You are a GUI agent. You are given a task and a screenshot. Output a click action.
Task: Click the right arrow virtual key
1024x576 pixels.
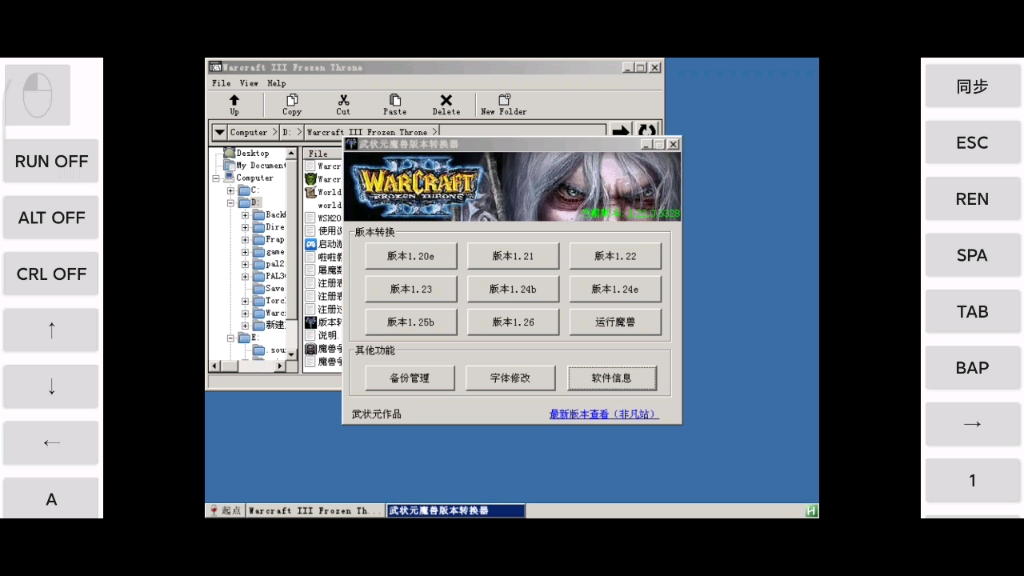click(x=972, y=424)
